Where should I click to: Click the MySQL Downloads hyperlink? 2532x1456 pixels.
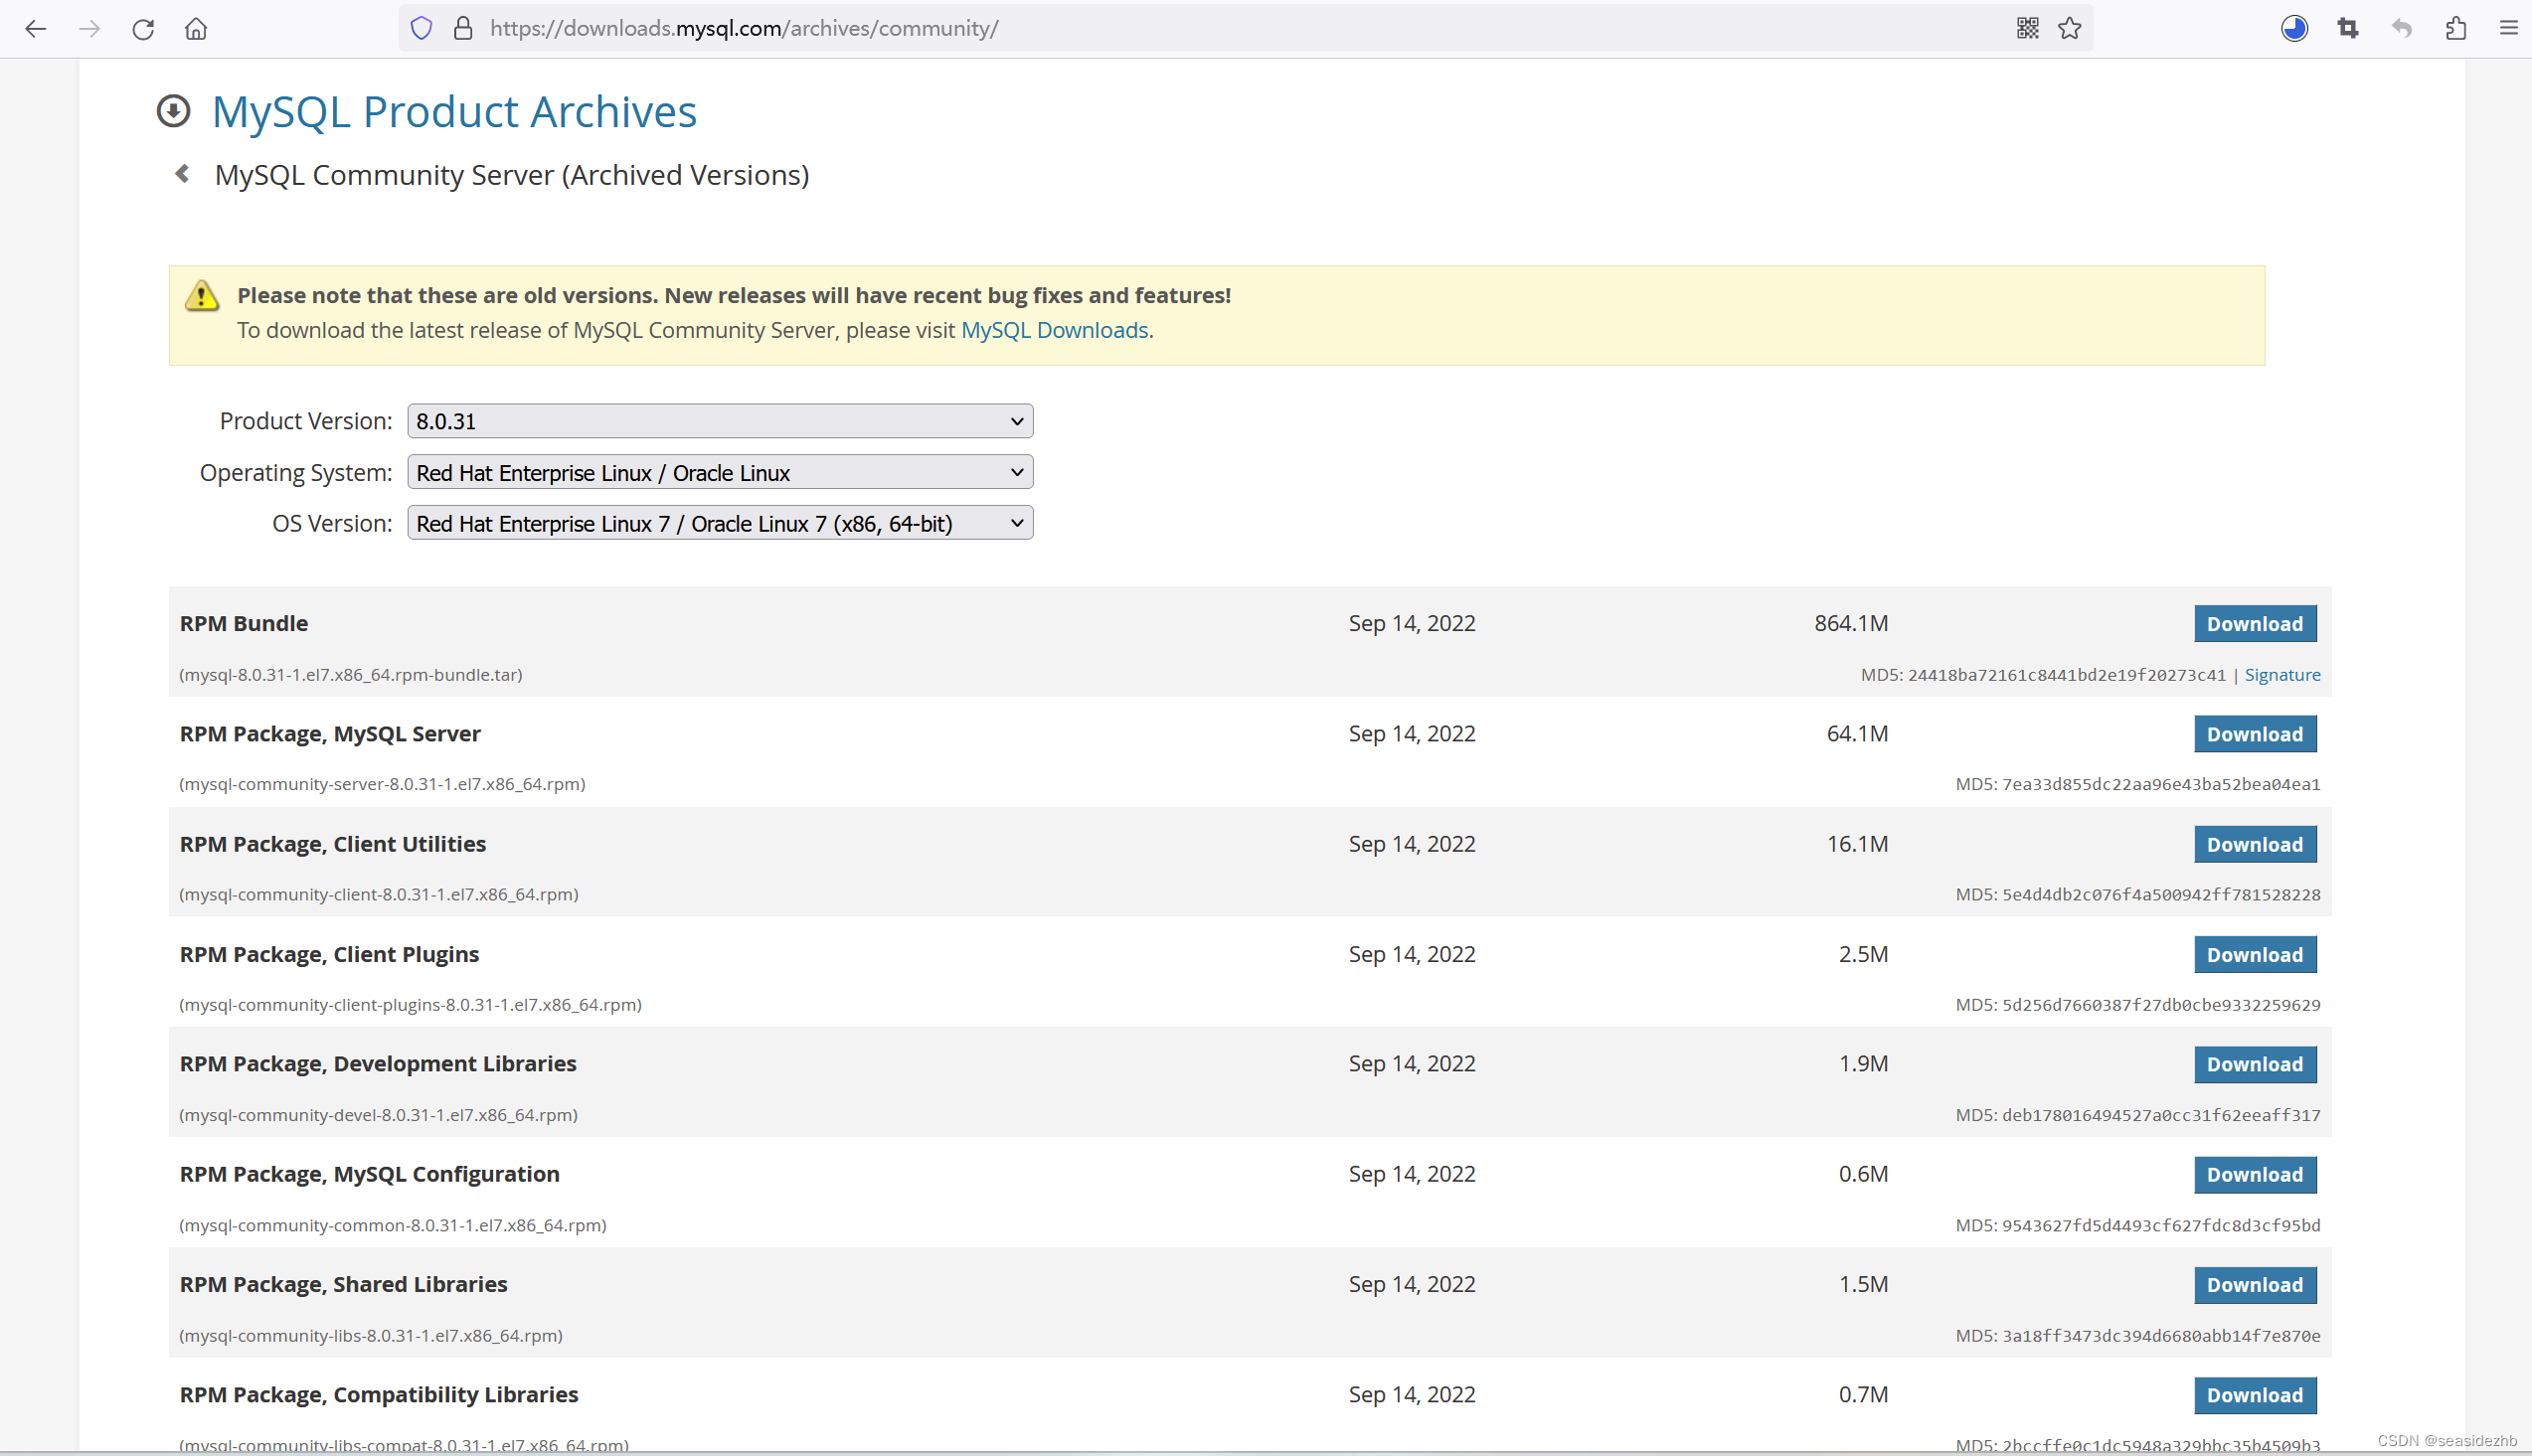1052,329
